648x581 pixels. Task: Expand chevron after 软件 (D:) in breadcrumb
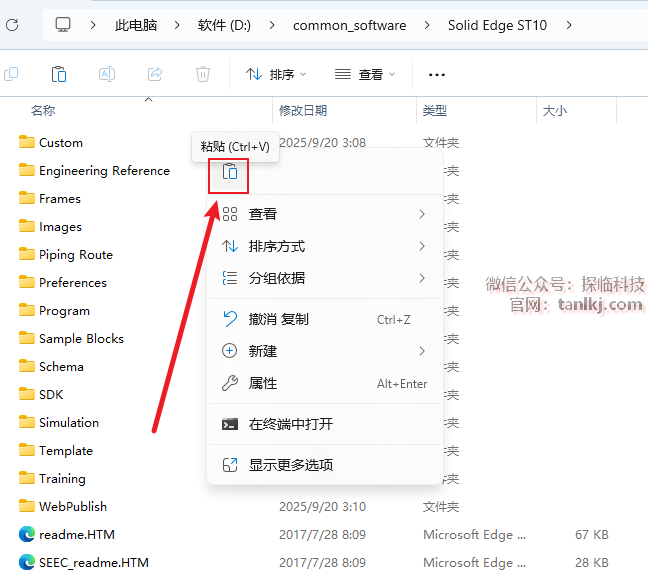click(272, 25)
